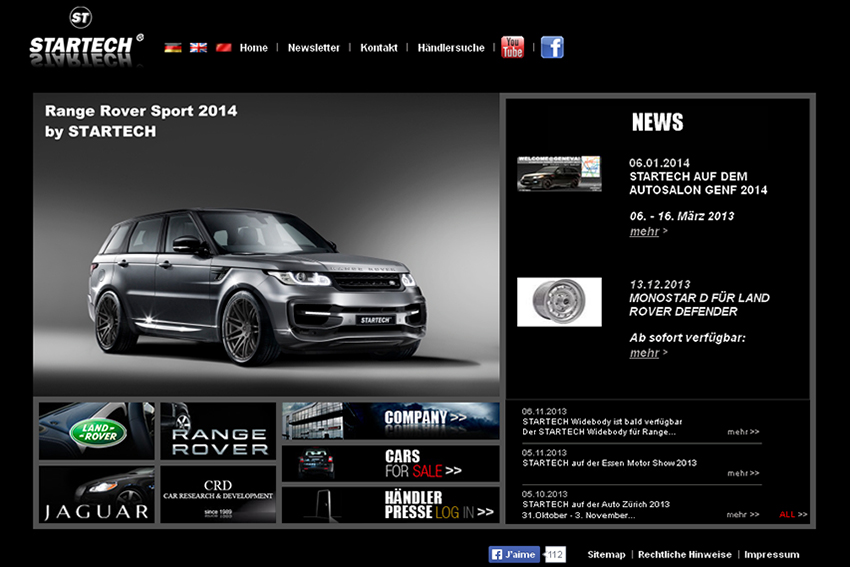Switch language with the German flag

click(x=173, y=48)
